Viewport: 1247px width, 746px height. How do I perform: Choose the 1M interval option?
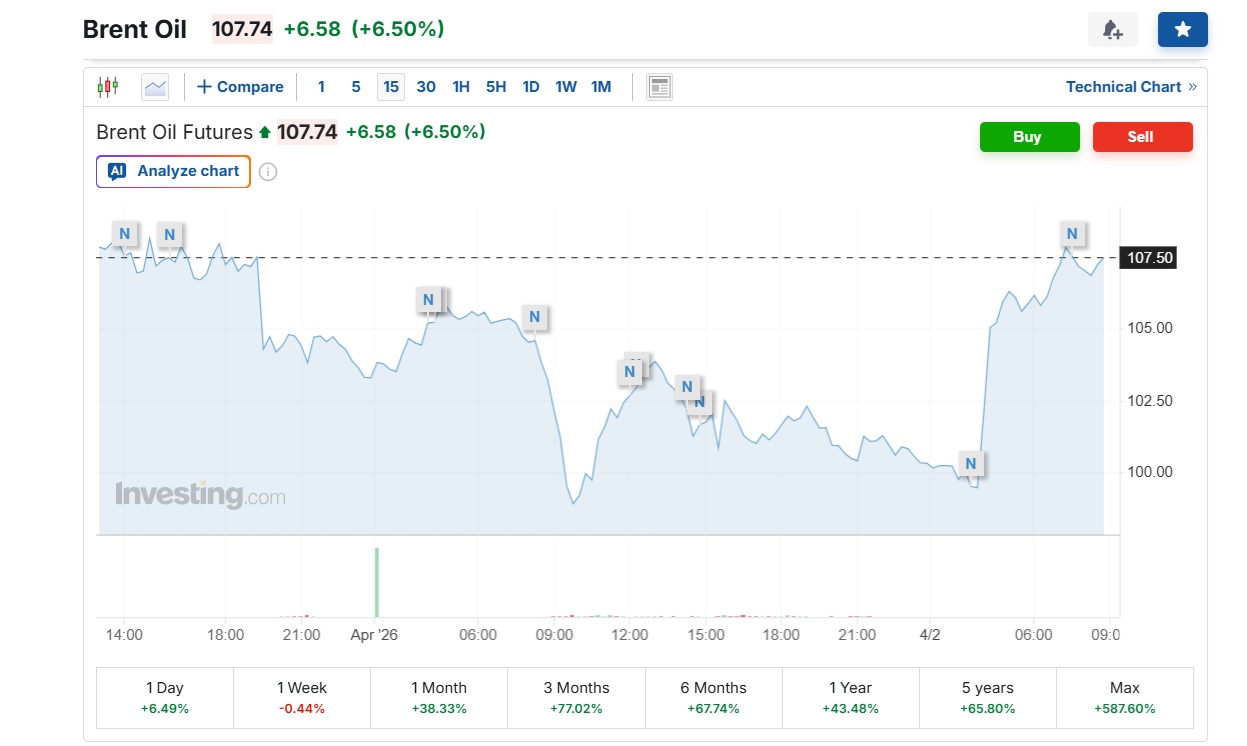tap(601, 87)
